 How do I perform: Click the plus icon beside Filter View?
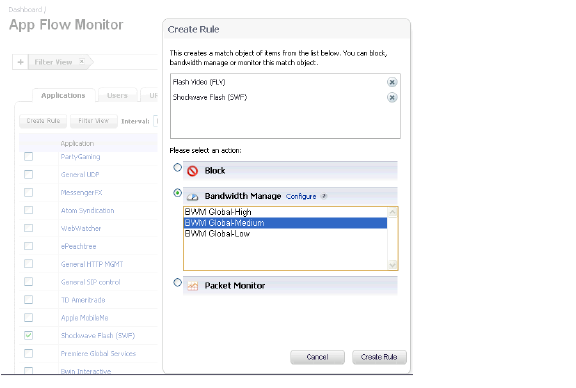point(21,62)
